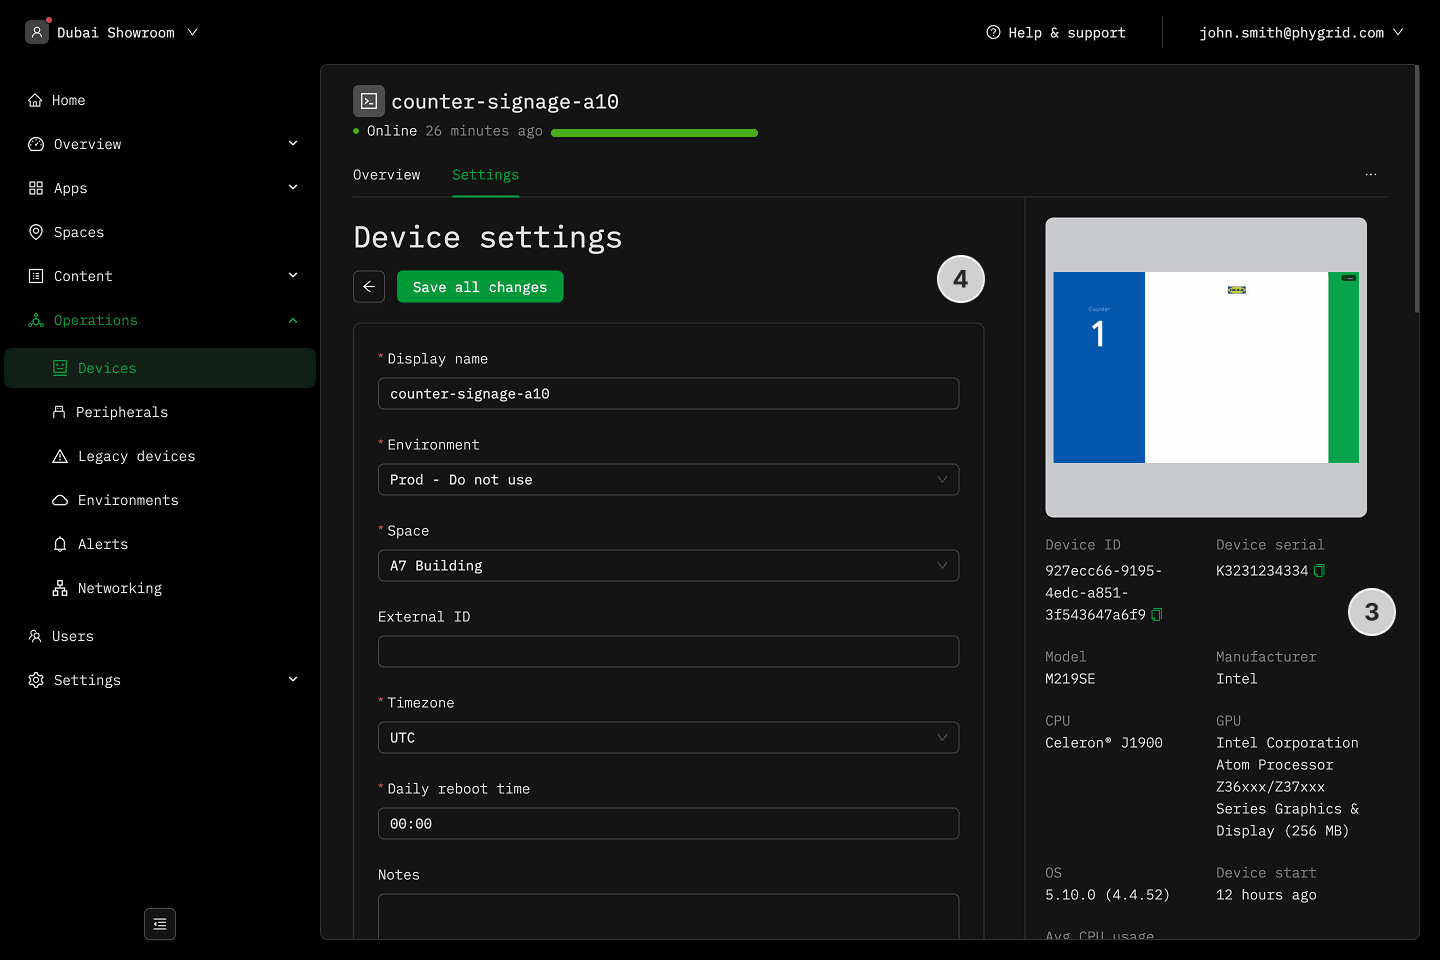
Task: Click the Help & support icon
Action: tap(993, 33)
